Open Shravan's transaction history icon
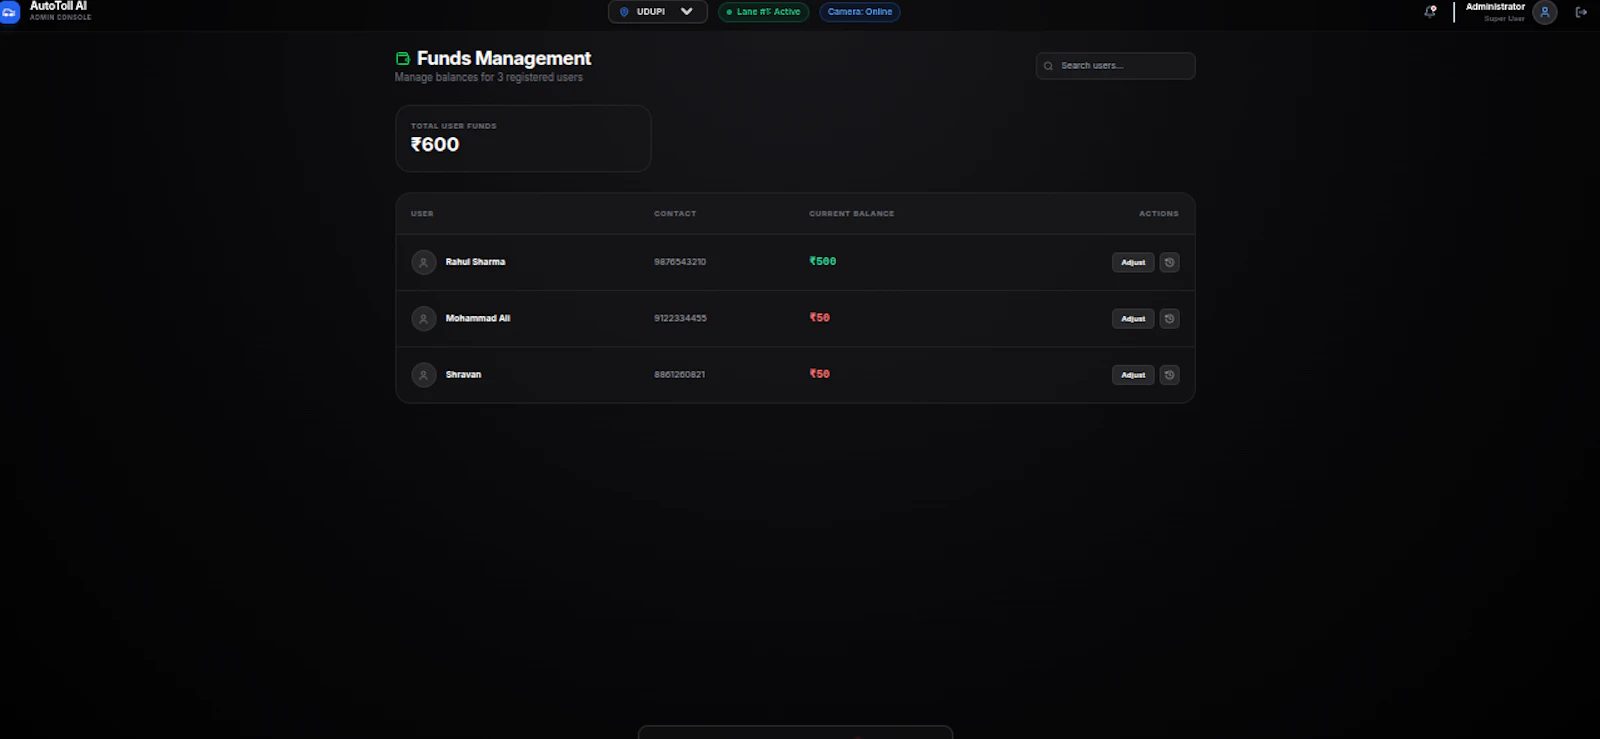This screenshot has width=1600, height=739. tap(1169, 374)
